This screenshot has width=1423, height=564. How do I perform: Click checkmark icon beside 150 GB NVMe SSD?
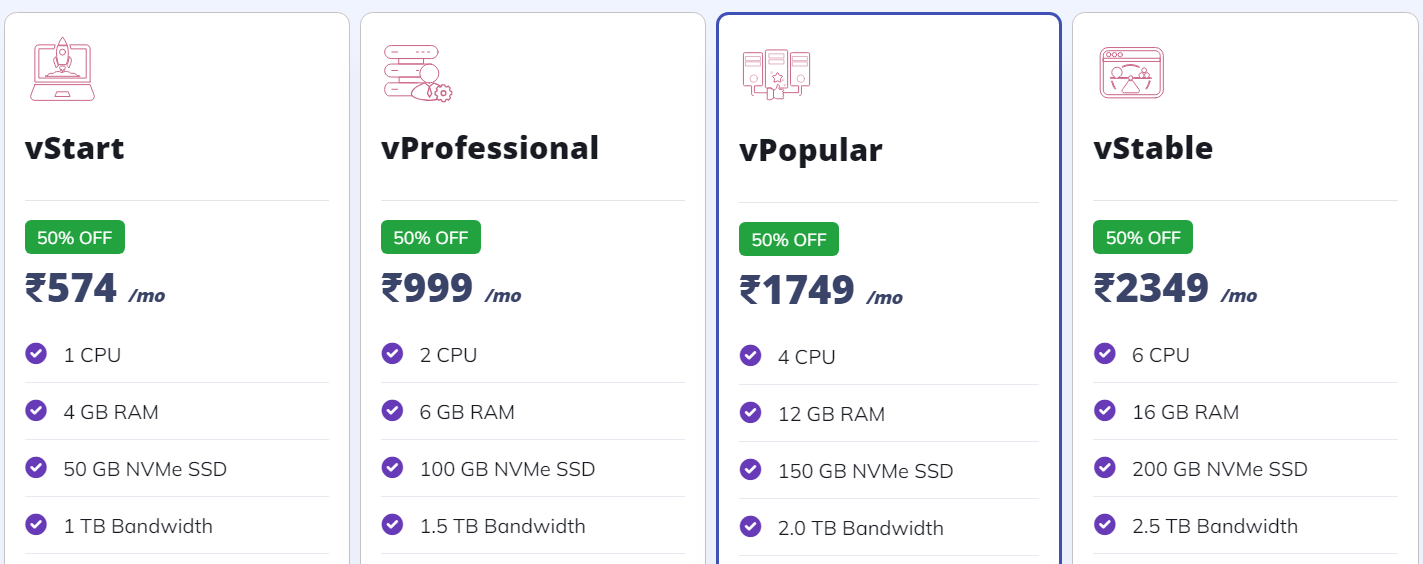coord(750,469)
